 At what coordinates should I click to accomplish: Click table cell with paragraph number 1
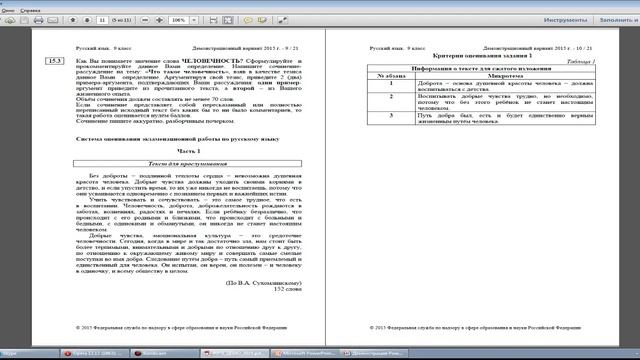[x=391, y=86]
